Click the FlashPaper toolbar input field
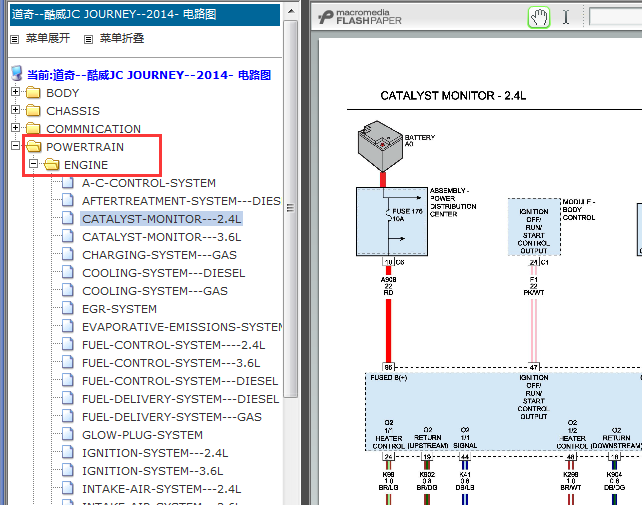Viewport: 642px width, 505px height. [x=615, y=17]
